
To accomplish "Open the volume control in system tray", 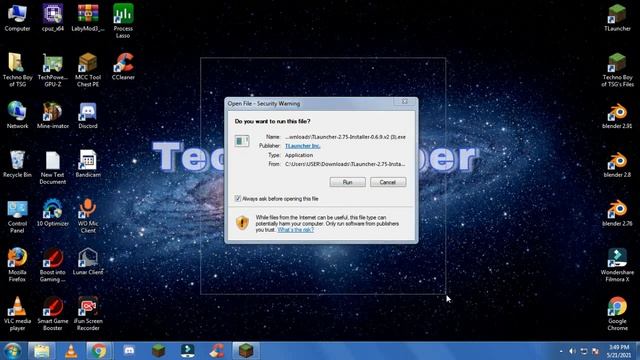I will pos(572,351).
